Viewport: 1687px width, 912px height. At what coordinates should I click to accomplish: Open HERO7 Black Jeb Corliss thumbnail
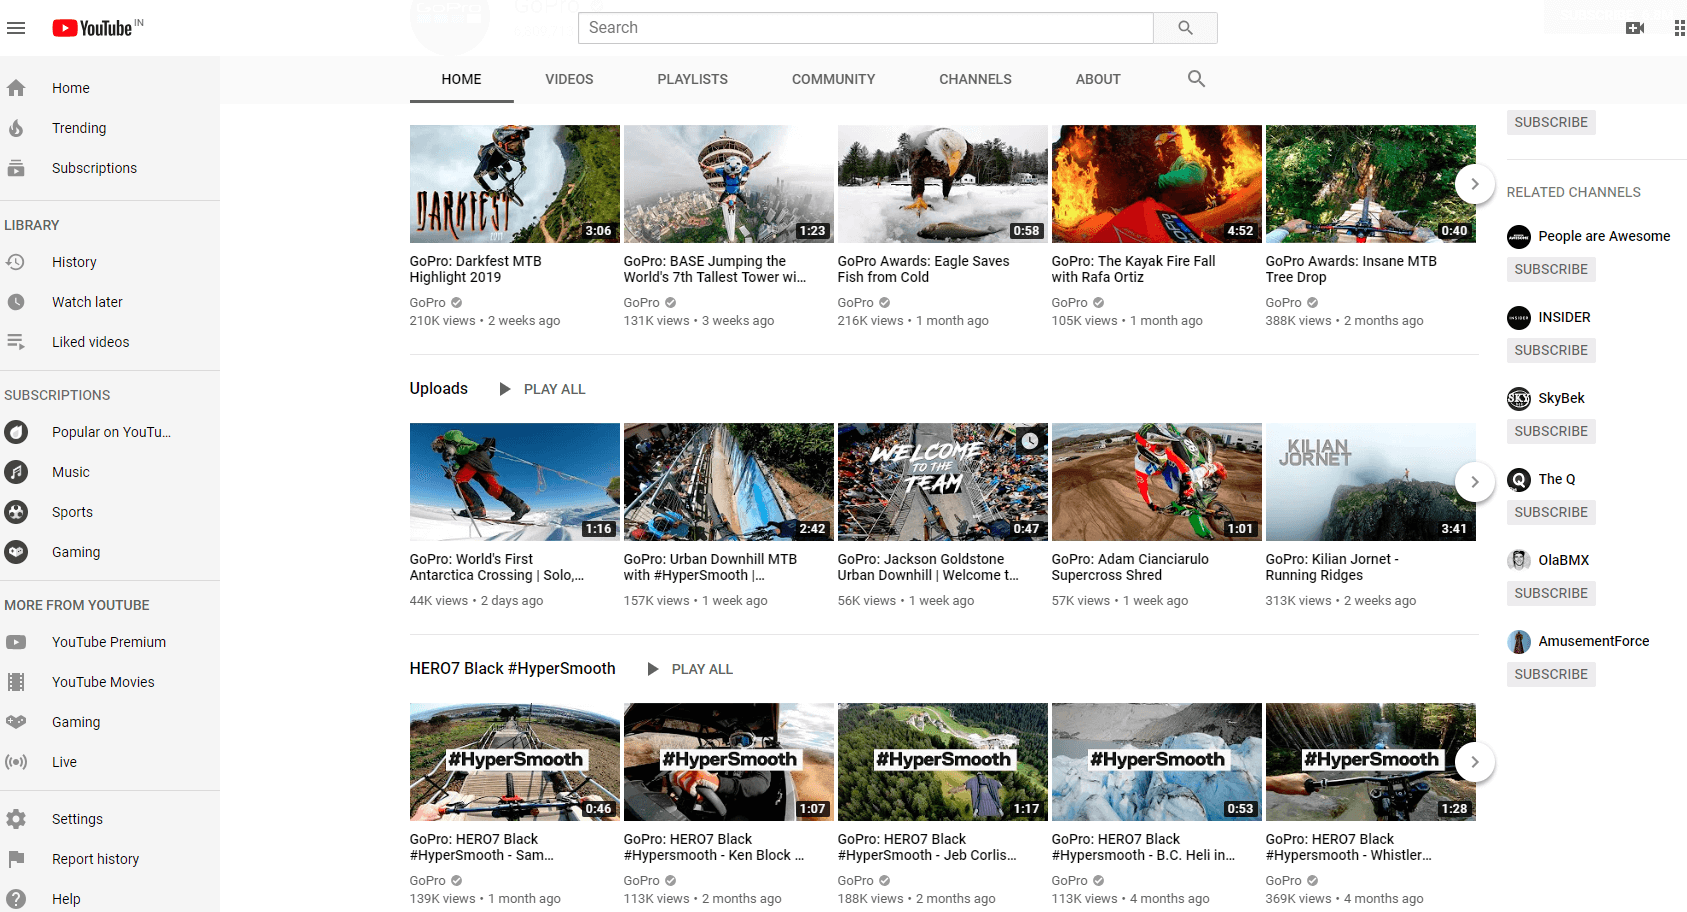943,762
